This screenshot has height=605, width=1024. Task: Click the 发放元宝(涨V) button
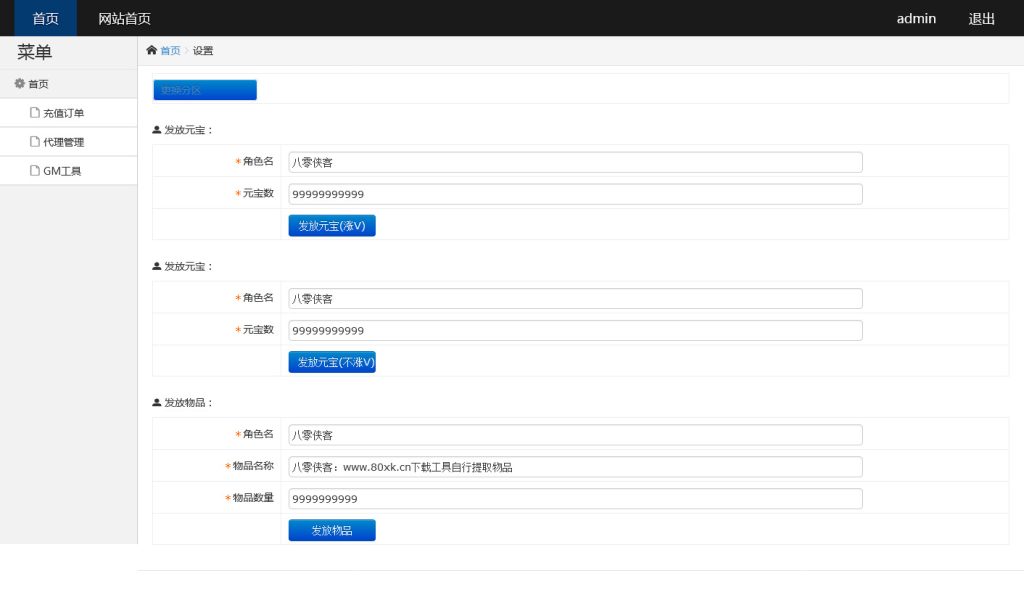pos(331,226)
